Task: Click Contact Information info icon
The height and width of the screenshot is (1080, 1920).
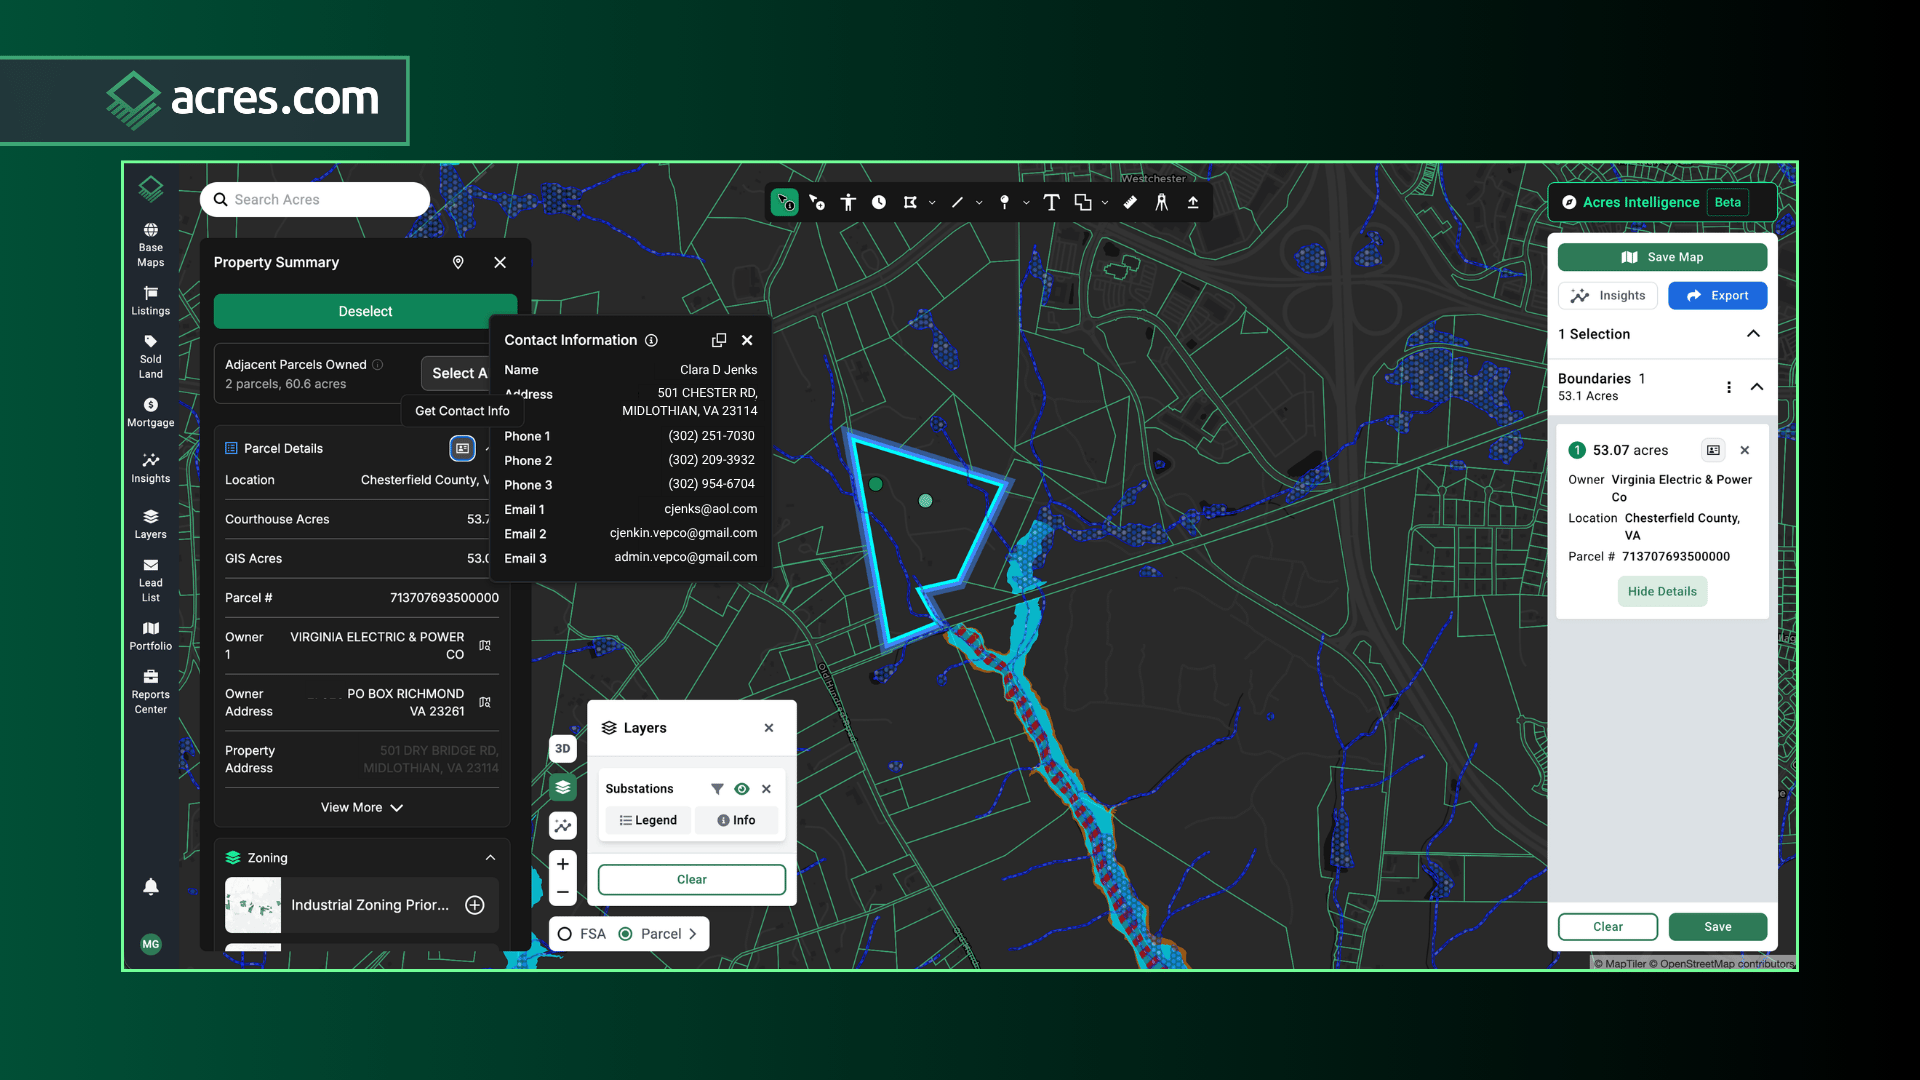Action: click(651, 340)
